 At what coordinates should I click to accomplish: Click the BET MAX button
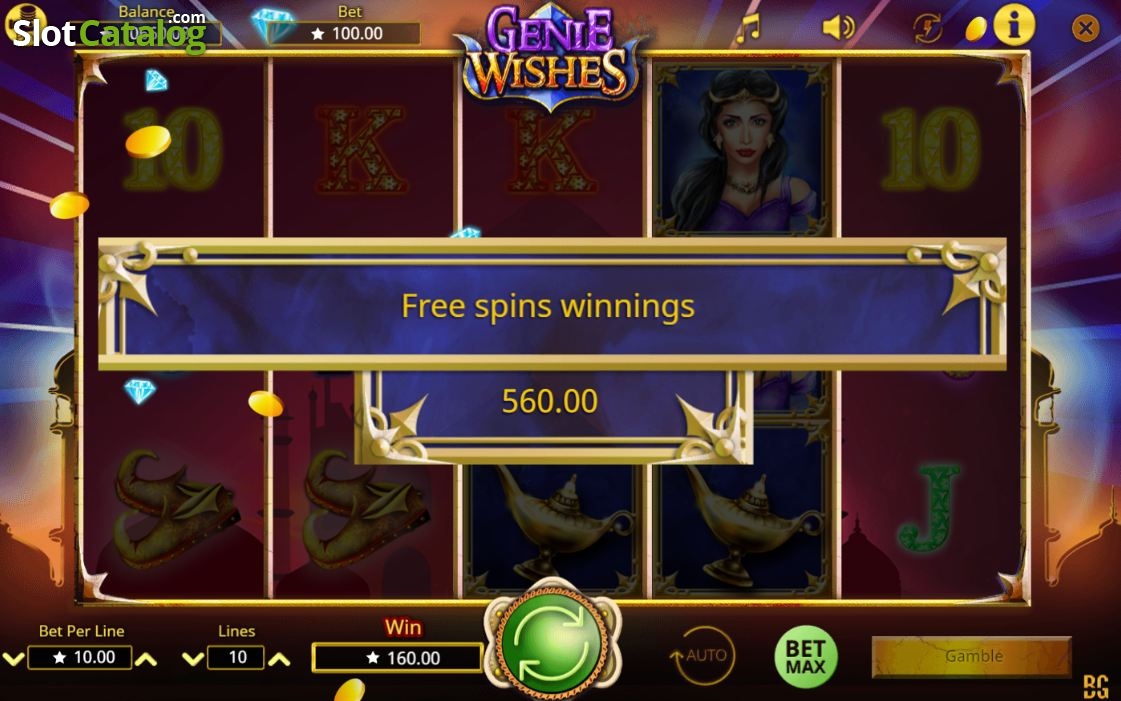point(806,657)
